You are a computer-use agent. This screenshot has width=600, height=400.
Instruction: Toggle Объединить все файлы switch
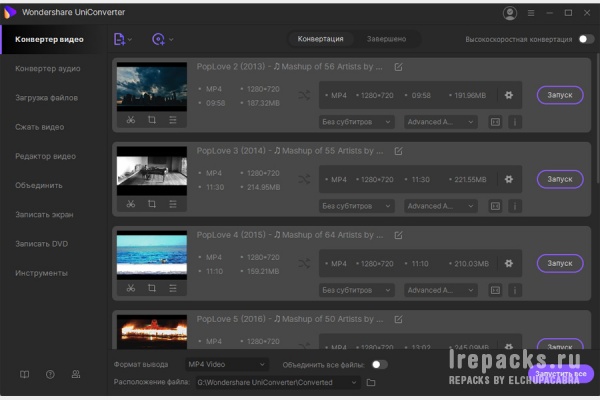380,365
